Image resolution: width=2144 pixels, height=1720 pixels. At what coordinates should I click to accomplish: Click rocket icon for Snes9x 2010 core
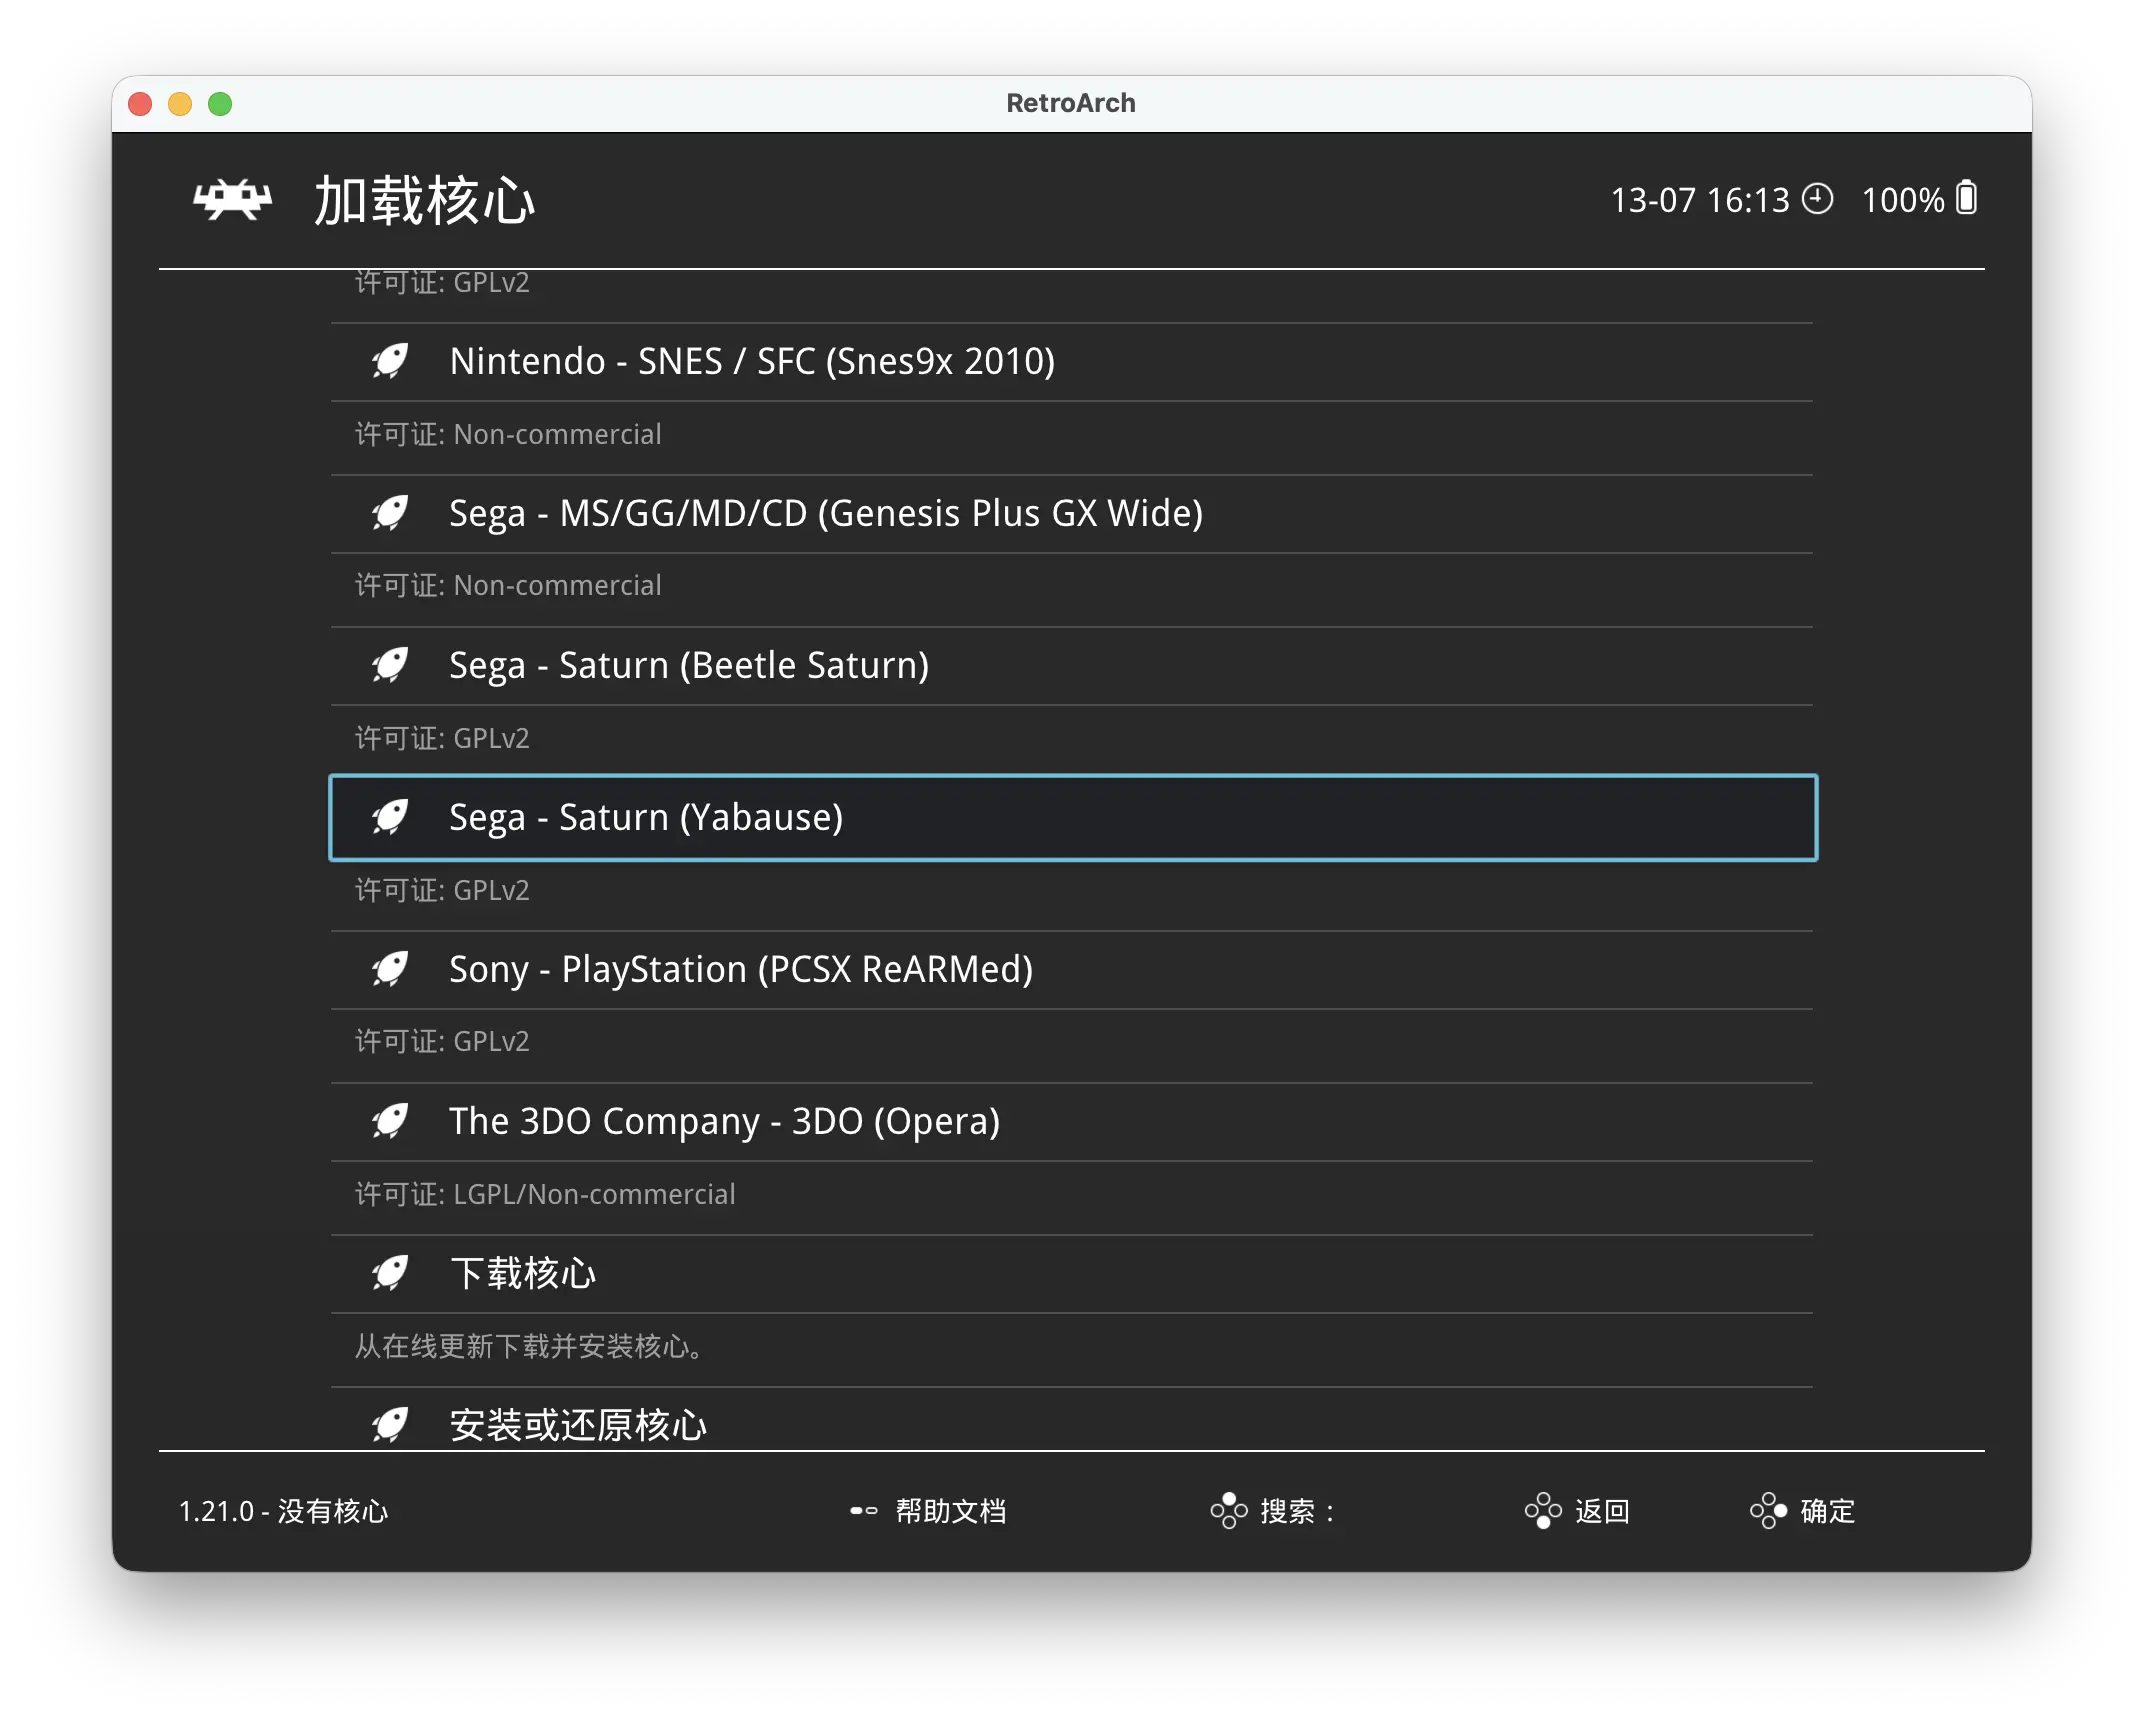click(390, 361)
